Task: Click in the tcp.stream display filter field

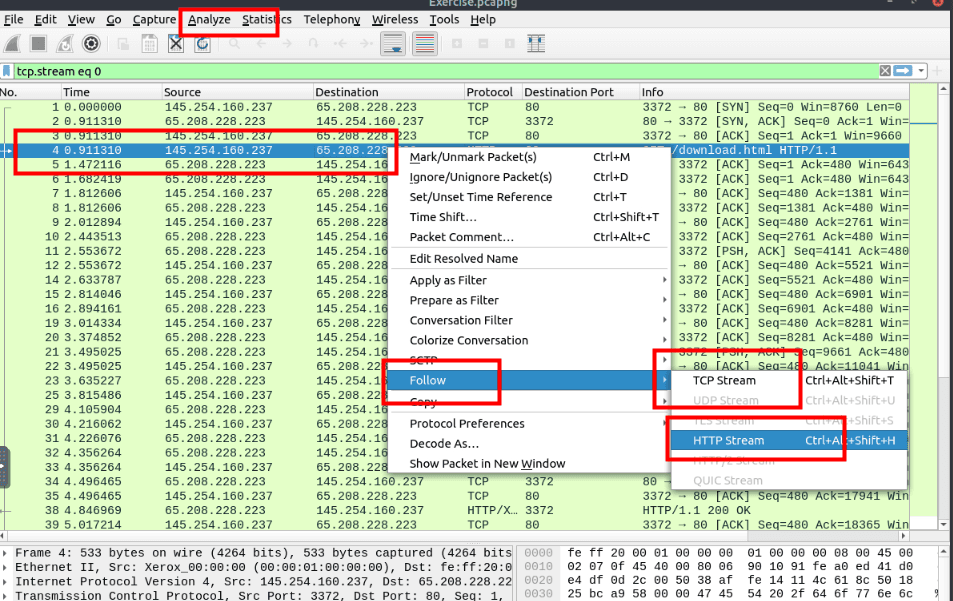Action: 400,71
